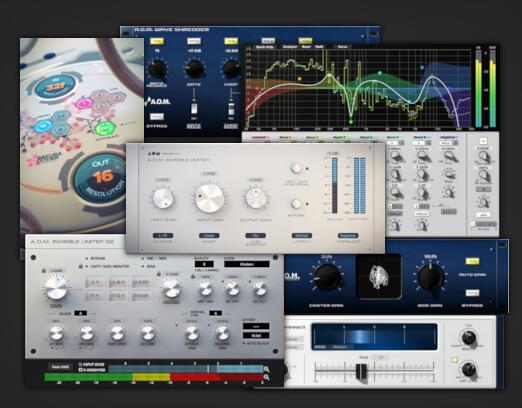Check the Input RMS checkbox
The image size is (522, 408).
click(80, 365)
